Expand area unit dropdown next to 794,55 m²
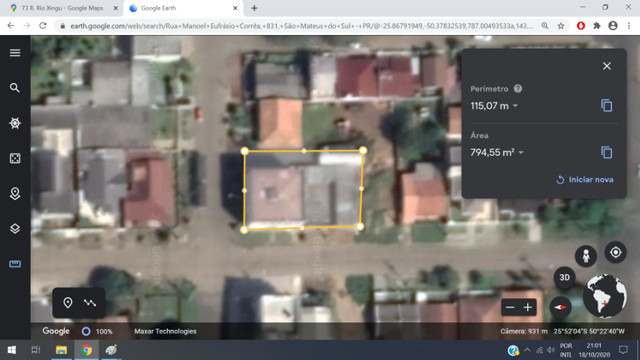This screenshot has height=360, width=640. 521,153
